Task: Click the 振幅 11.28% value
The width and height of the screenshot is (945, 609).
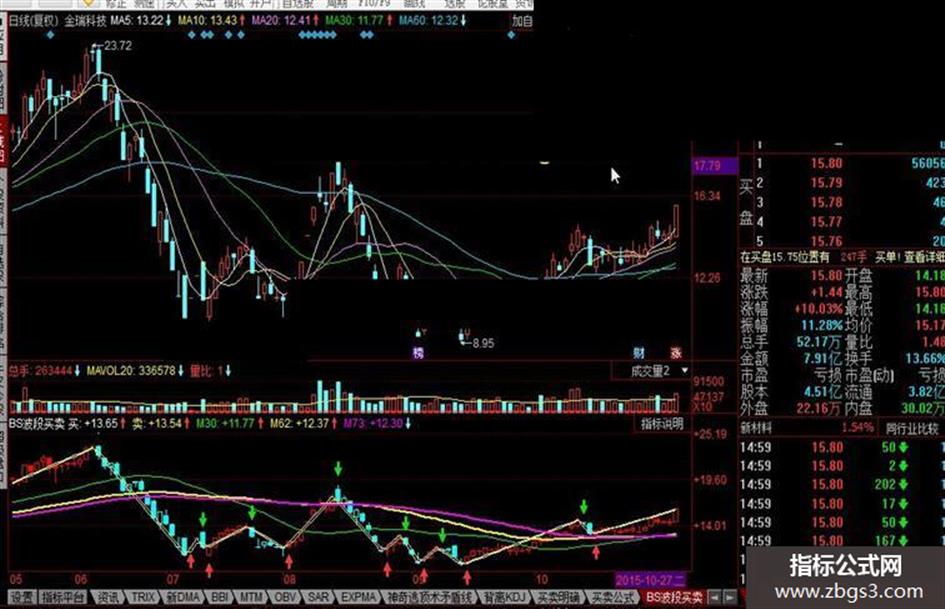Action: click(821, 326)
